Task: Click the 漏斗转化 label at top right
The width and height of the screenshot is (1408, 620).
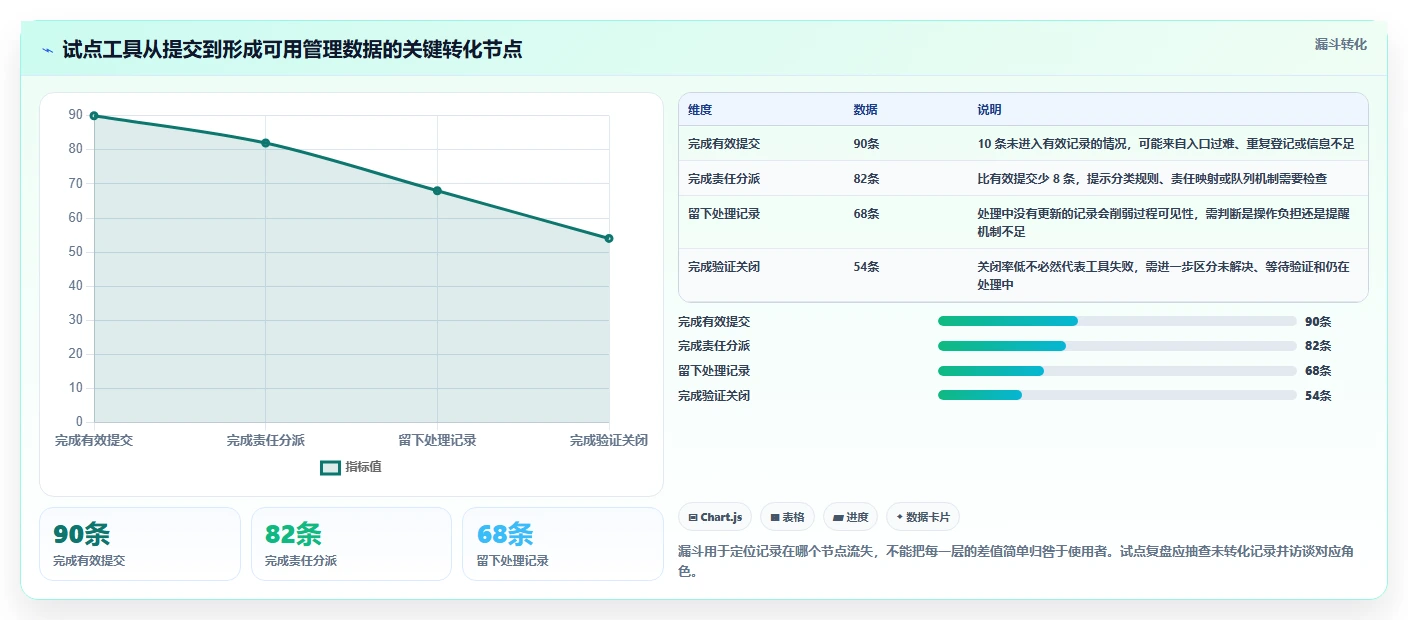Action: point(1340,44)
